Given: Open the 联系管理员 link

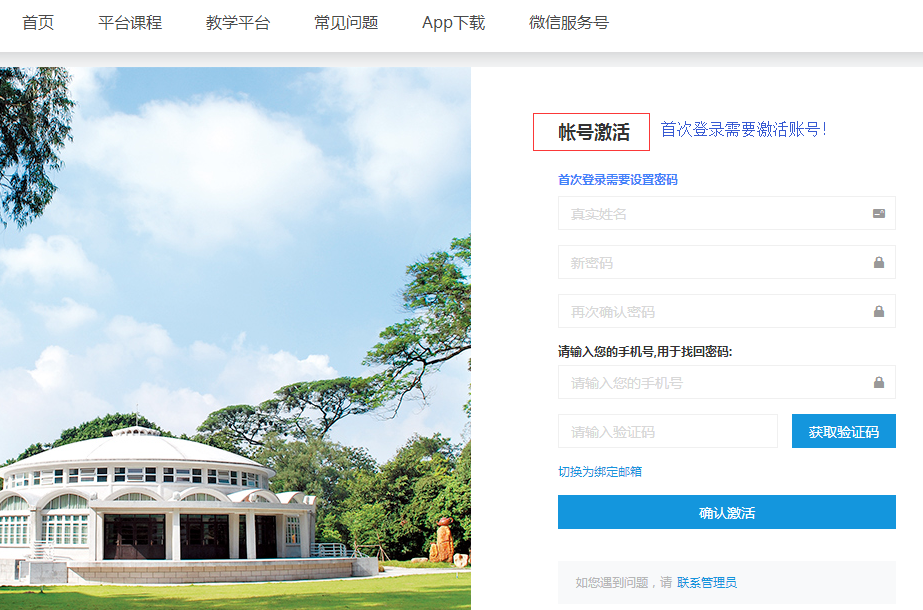Looking at the screenshot, I should click(x=706, y=582).
